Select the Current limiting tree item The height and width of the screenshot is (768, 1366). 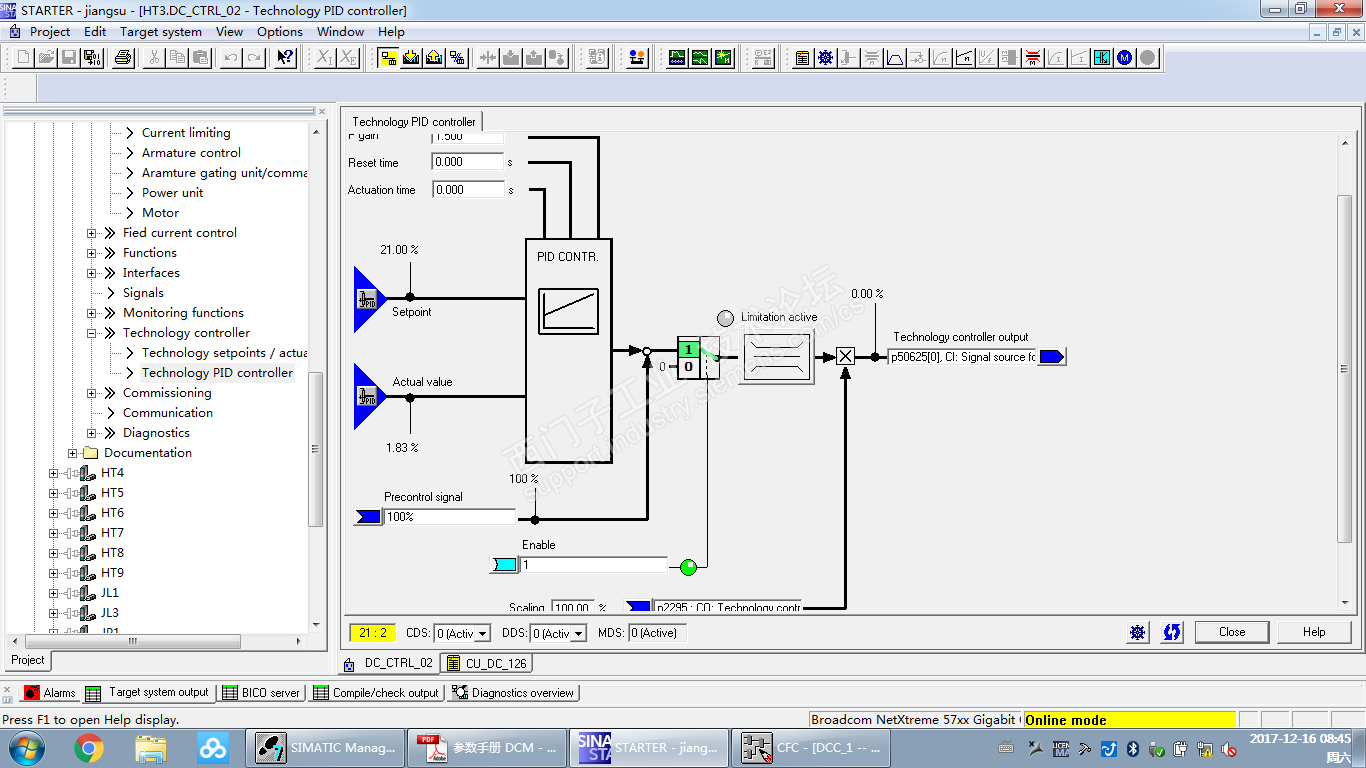pyautogui.click(x=186, y=133)
